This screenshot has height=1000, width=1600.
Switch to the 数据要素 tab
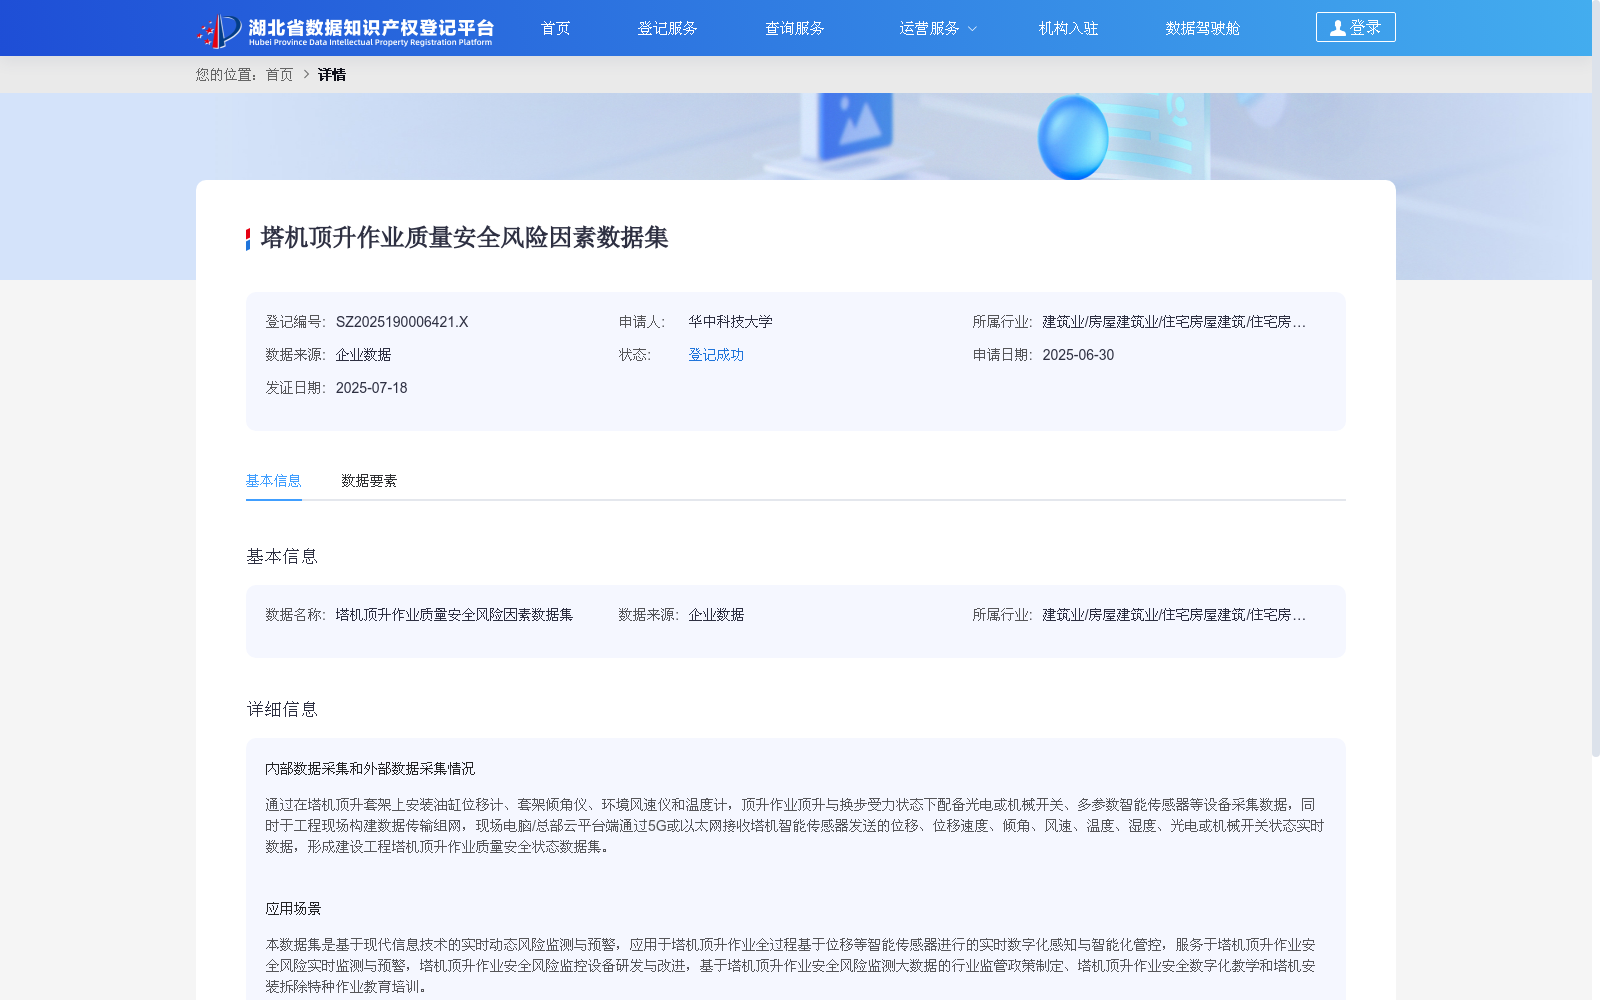(x=369, y=481)
